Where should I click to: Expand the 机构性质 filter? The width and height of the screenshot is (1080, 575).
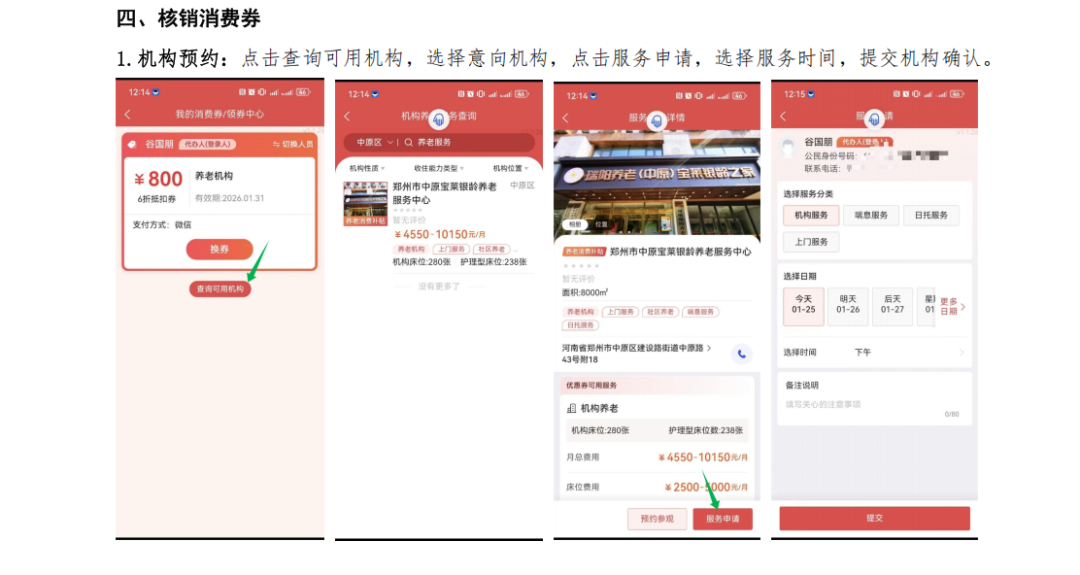pyautogui.click(x=366, y=168)
